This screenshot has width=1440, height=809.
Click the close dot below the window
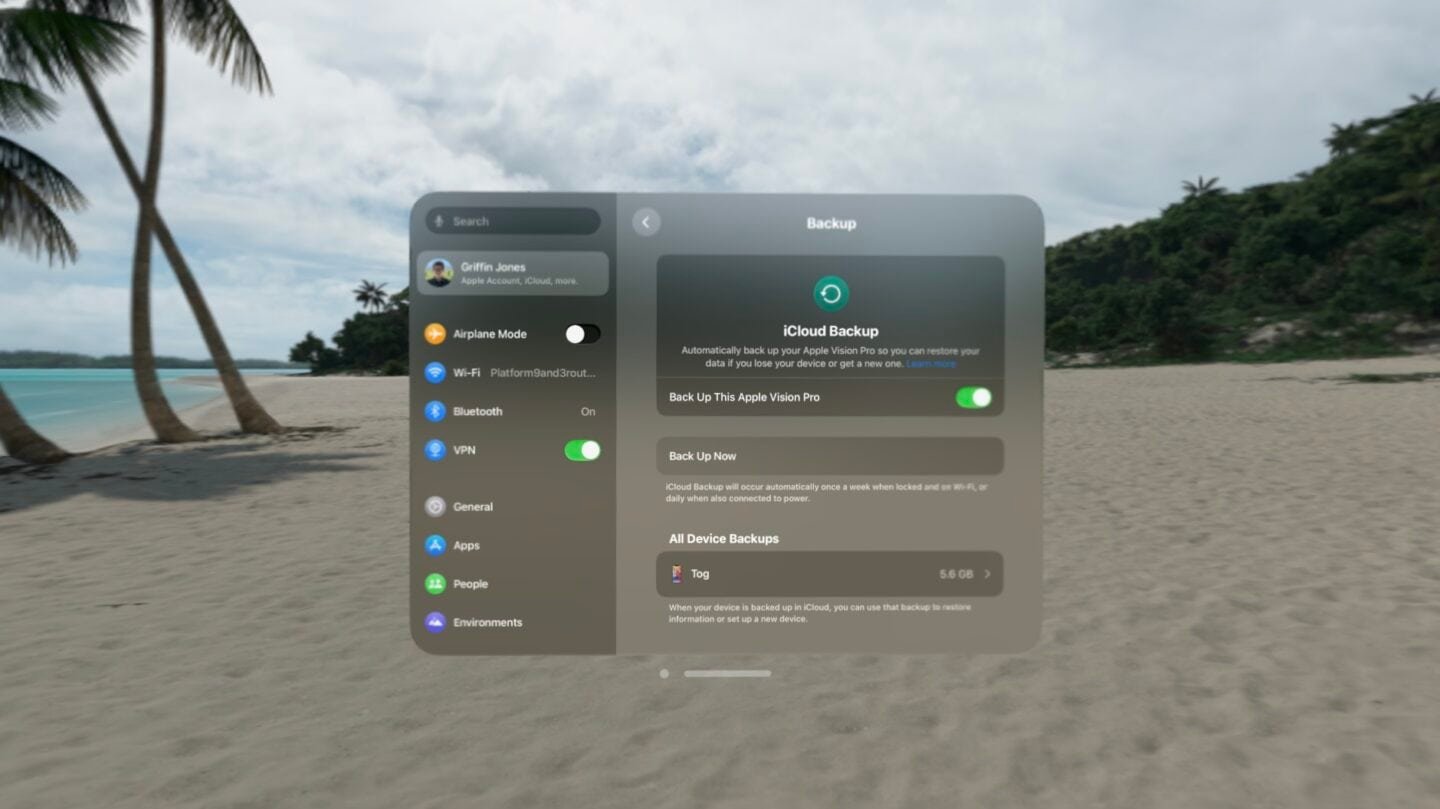click(664, 674)
